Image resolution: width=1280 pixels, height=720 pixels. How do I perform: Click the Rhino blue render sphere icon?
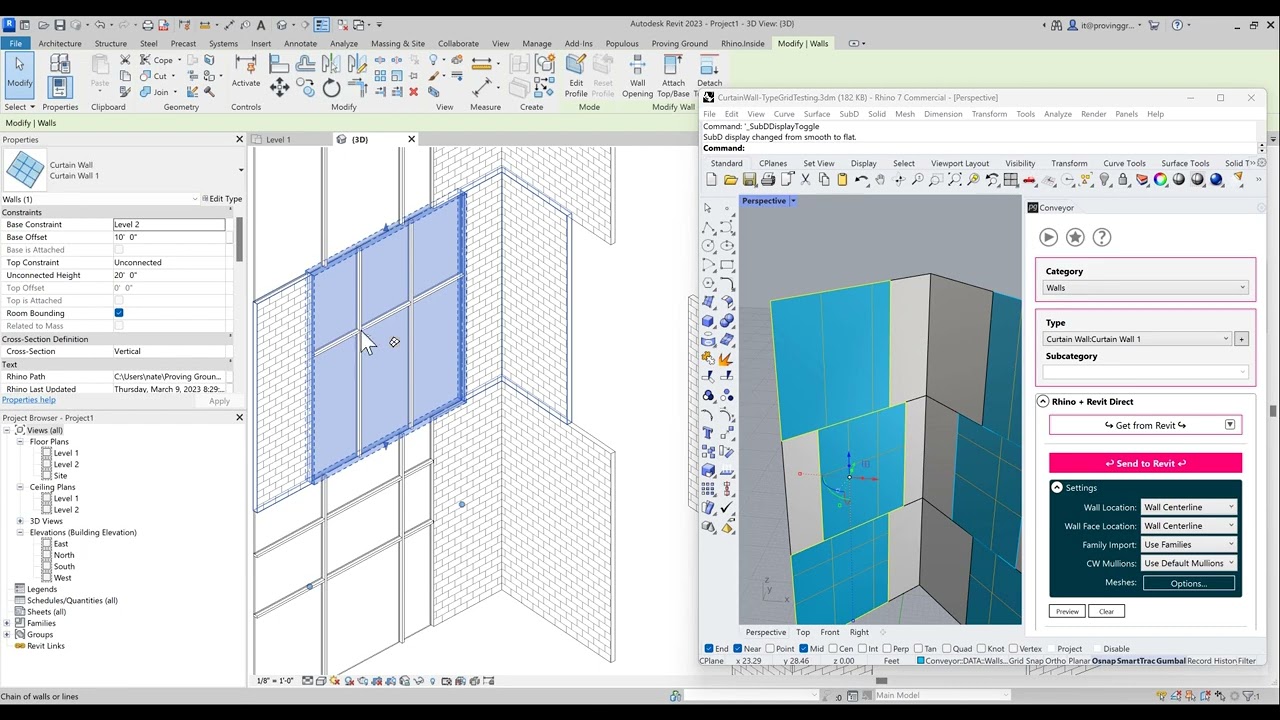click(1216, 180)
